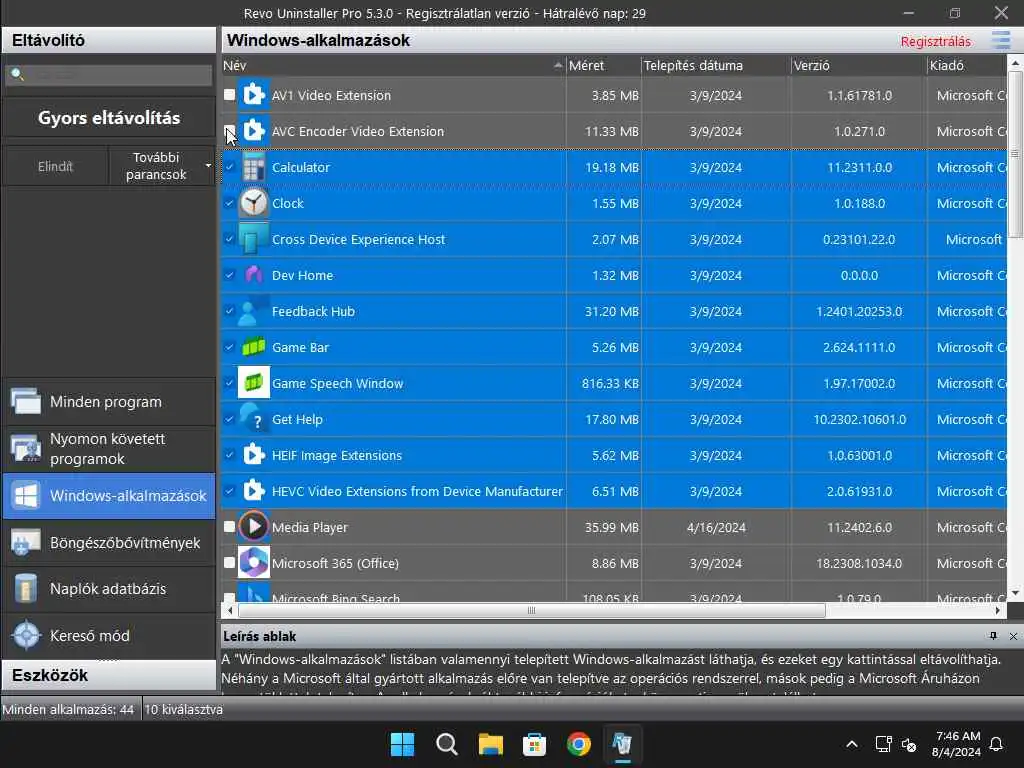Click the Media Player app icon
The width and height of the screenshot is (1024, 768).
[253, 527]
